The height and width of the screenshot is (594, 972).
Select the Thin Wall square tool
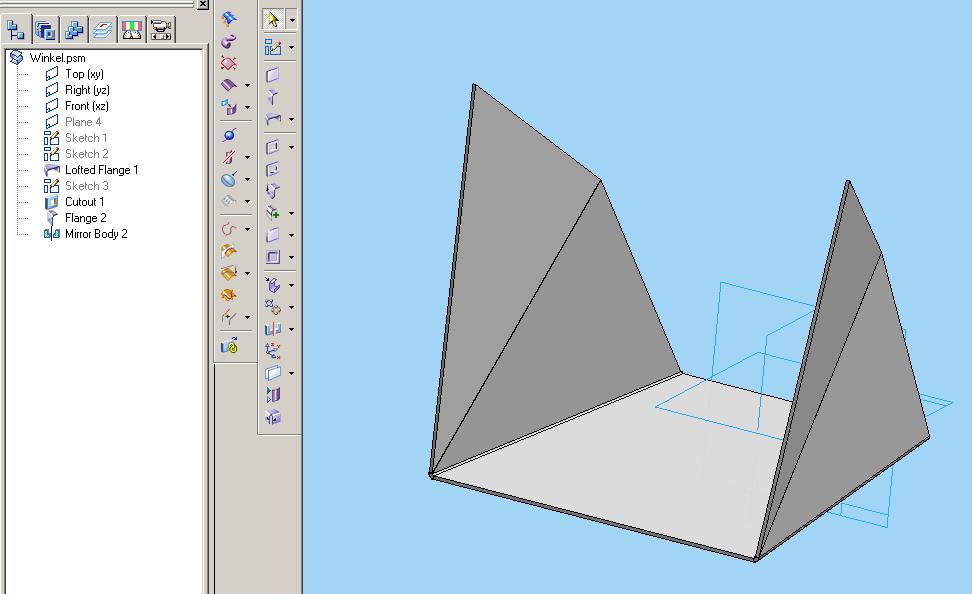[273, 257]
